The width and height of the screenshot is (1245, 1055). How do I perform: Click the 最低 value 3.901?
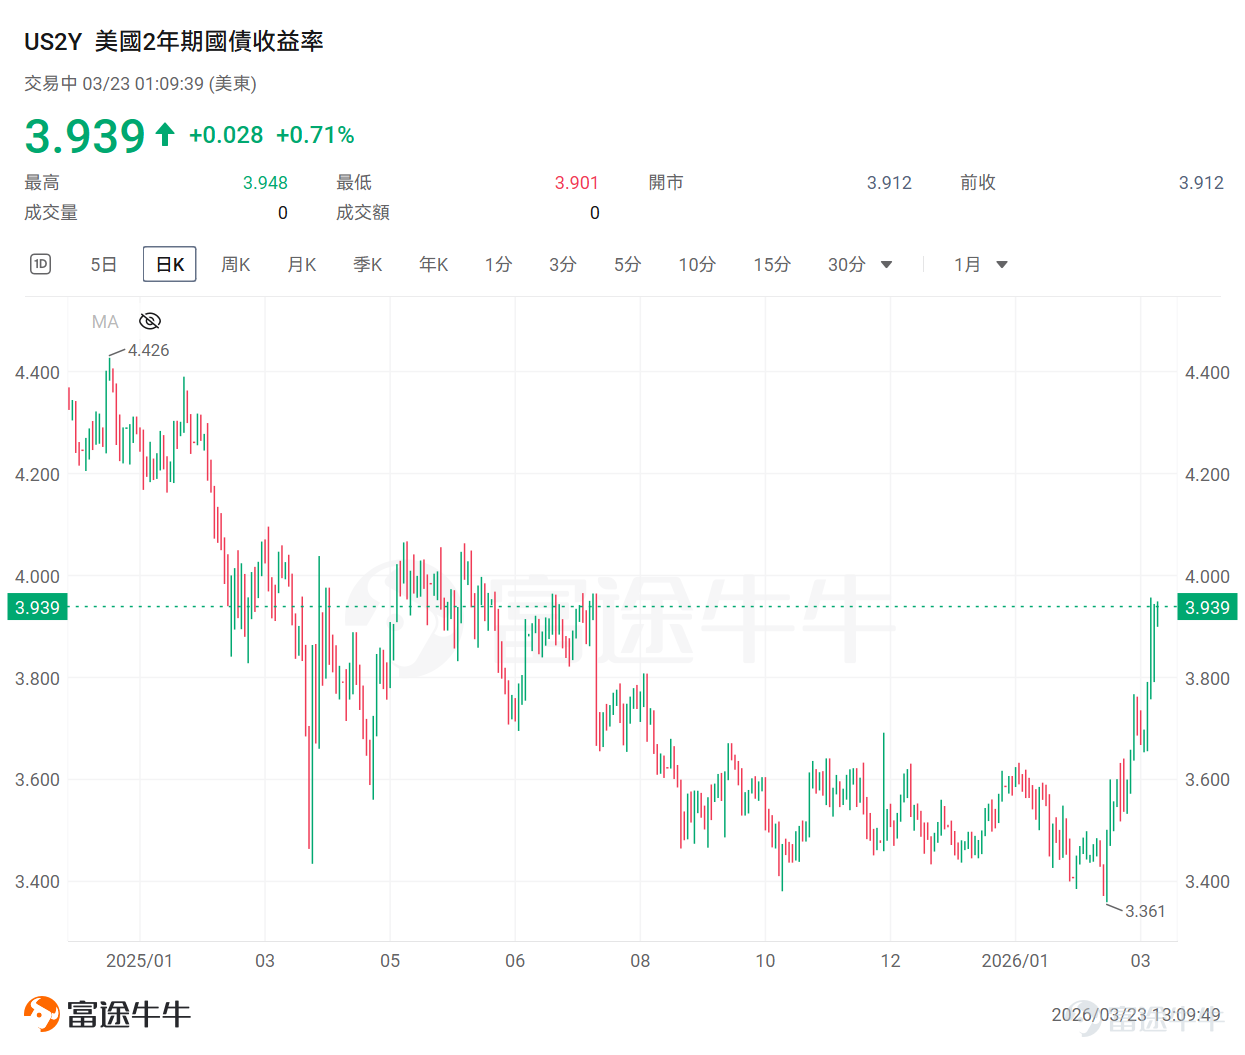577,183
